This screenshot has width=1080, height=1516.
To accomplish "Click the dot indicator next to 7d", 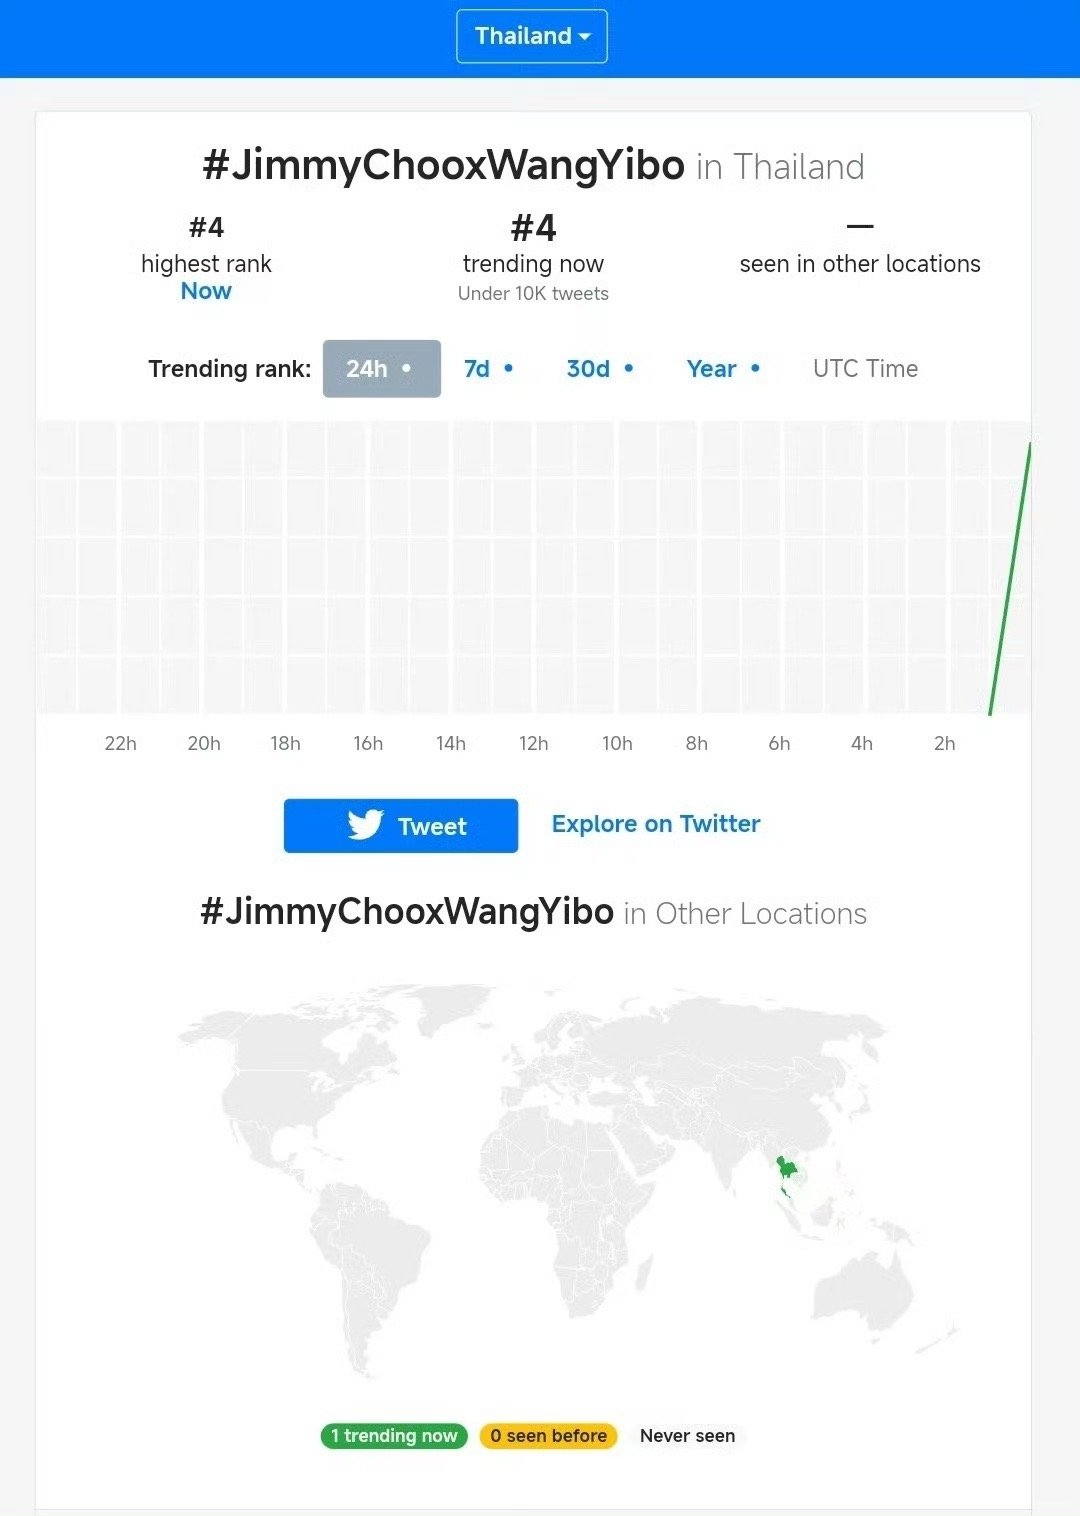I will click(508, 368).
